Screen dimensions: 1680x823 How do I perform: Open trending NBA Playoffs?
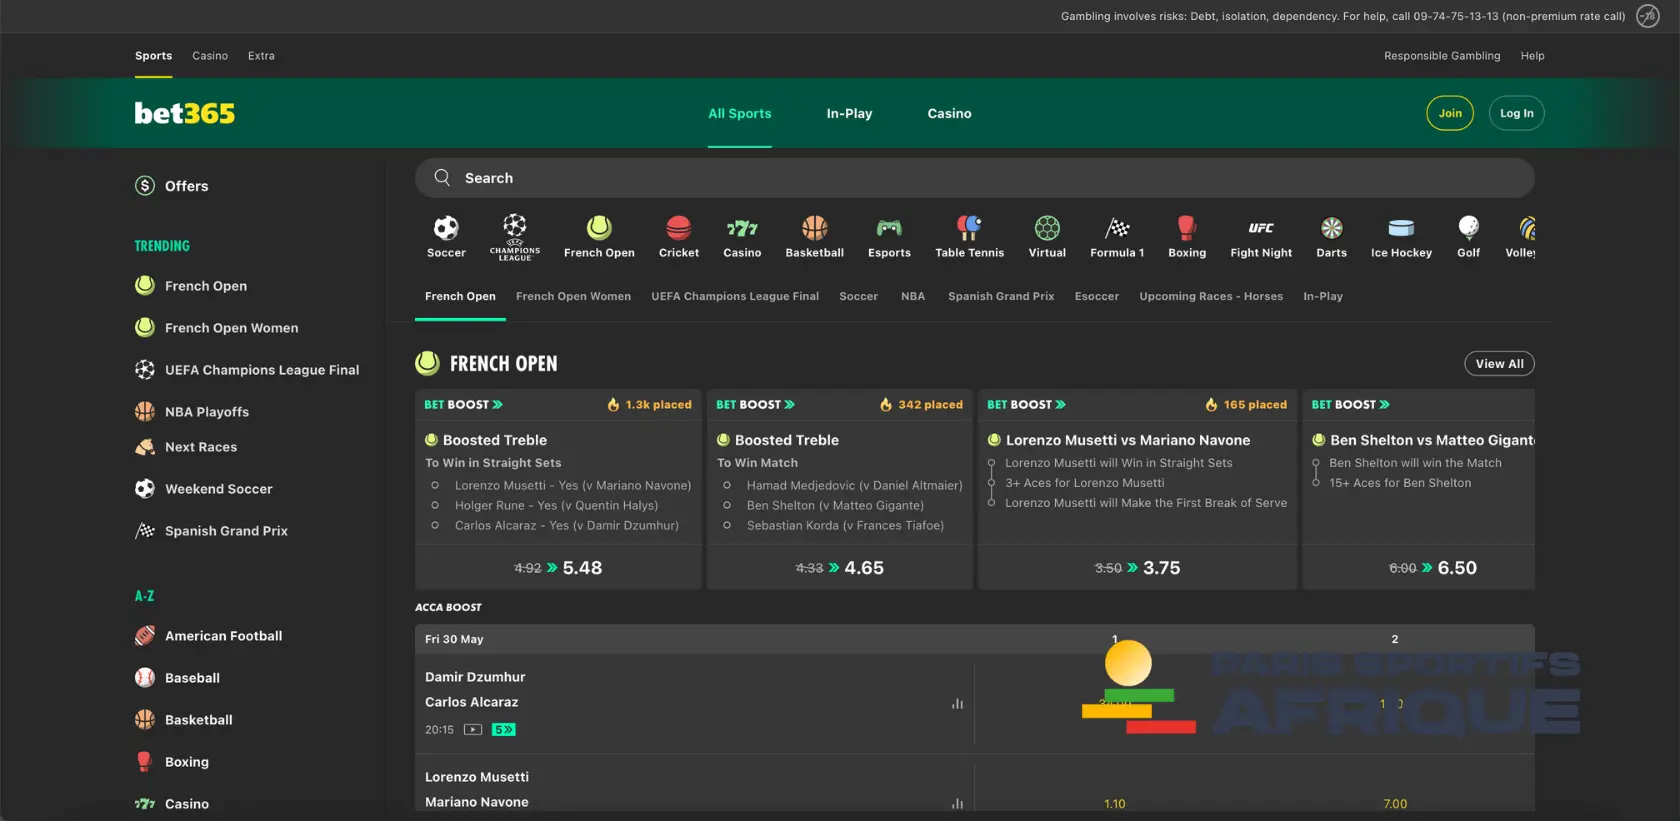192,412
